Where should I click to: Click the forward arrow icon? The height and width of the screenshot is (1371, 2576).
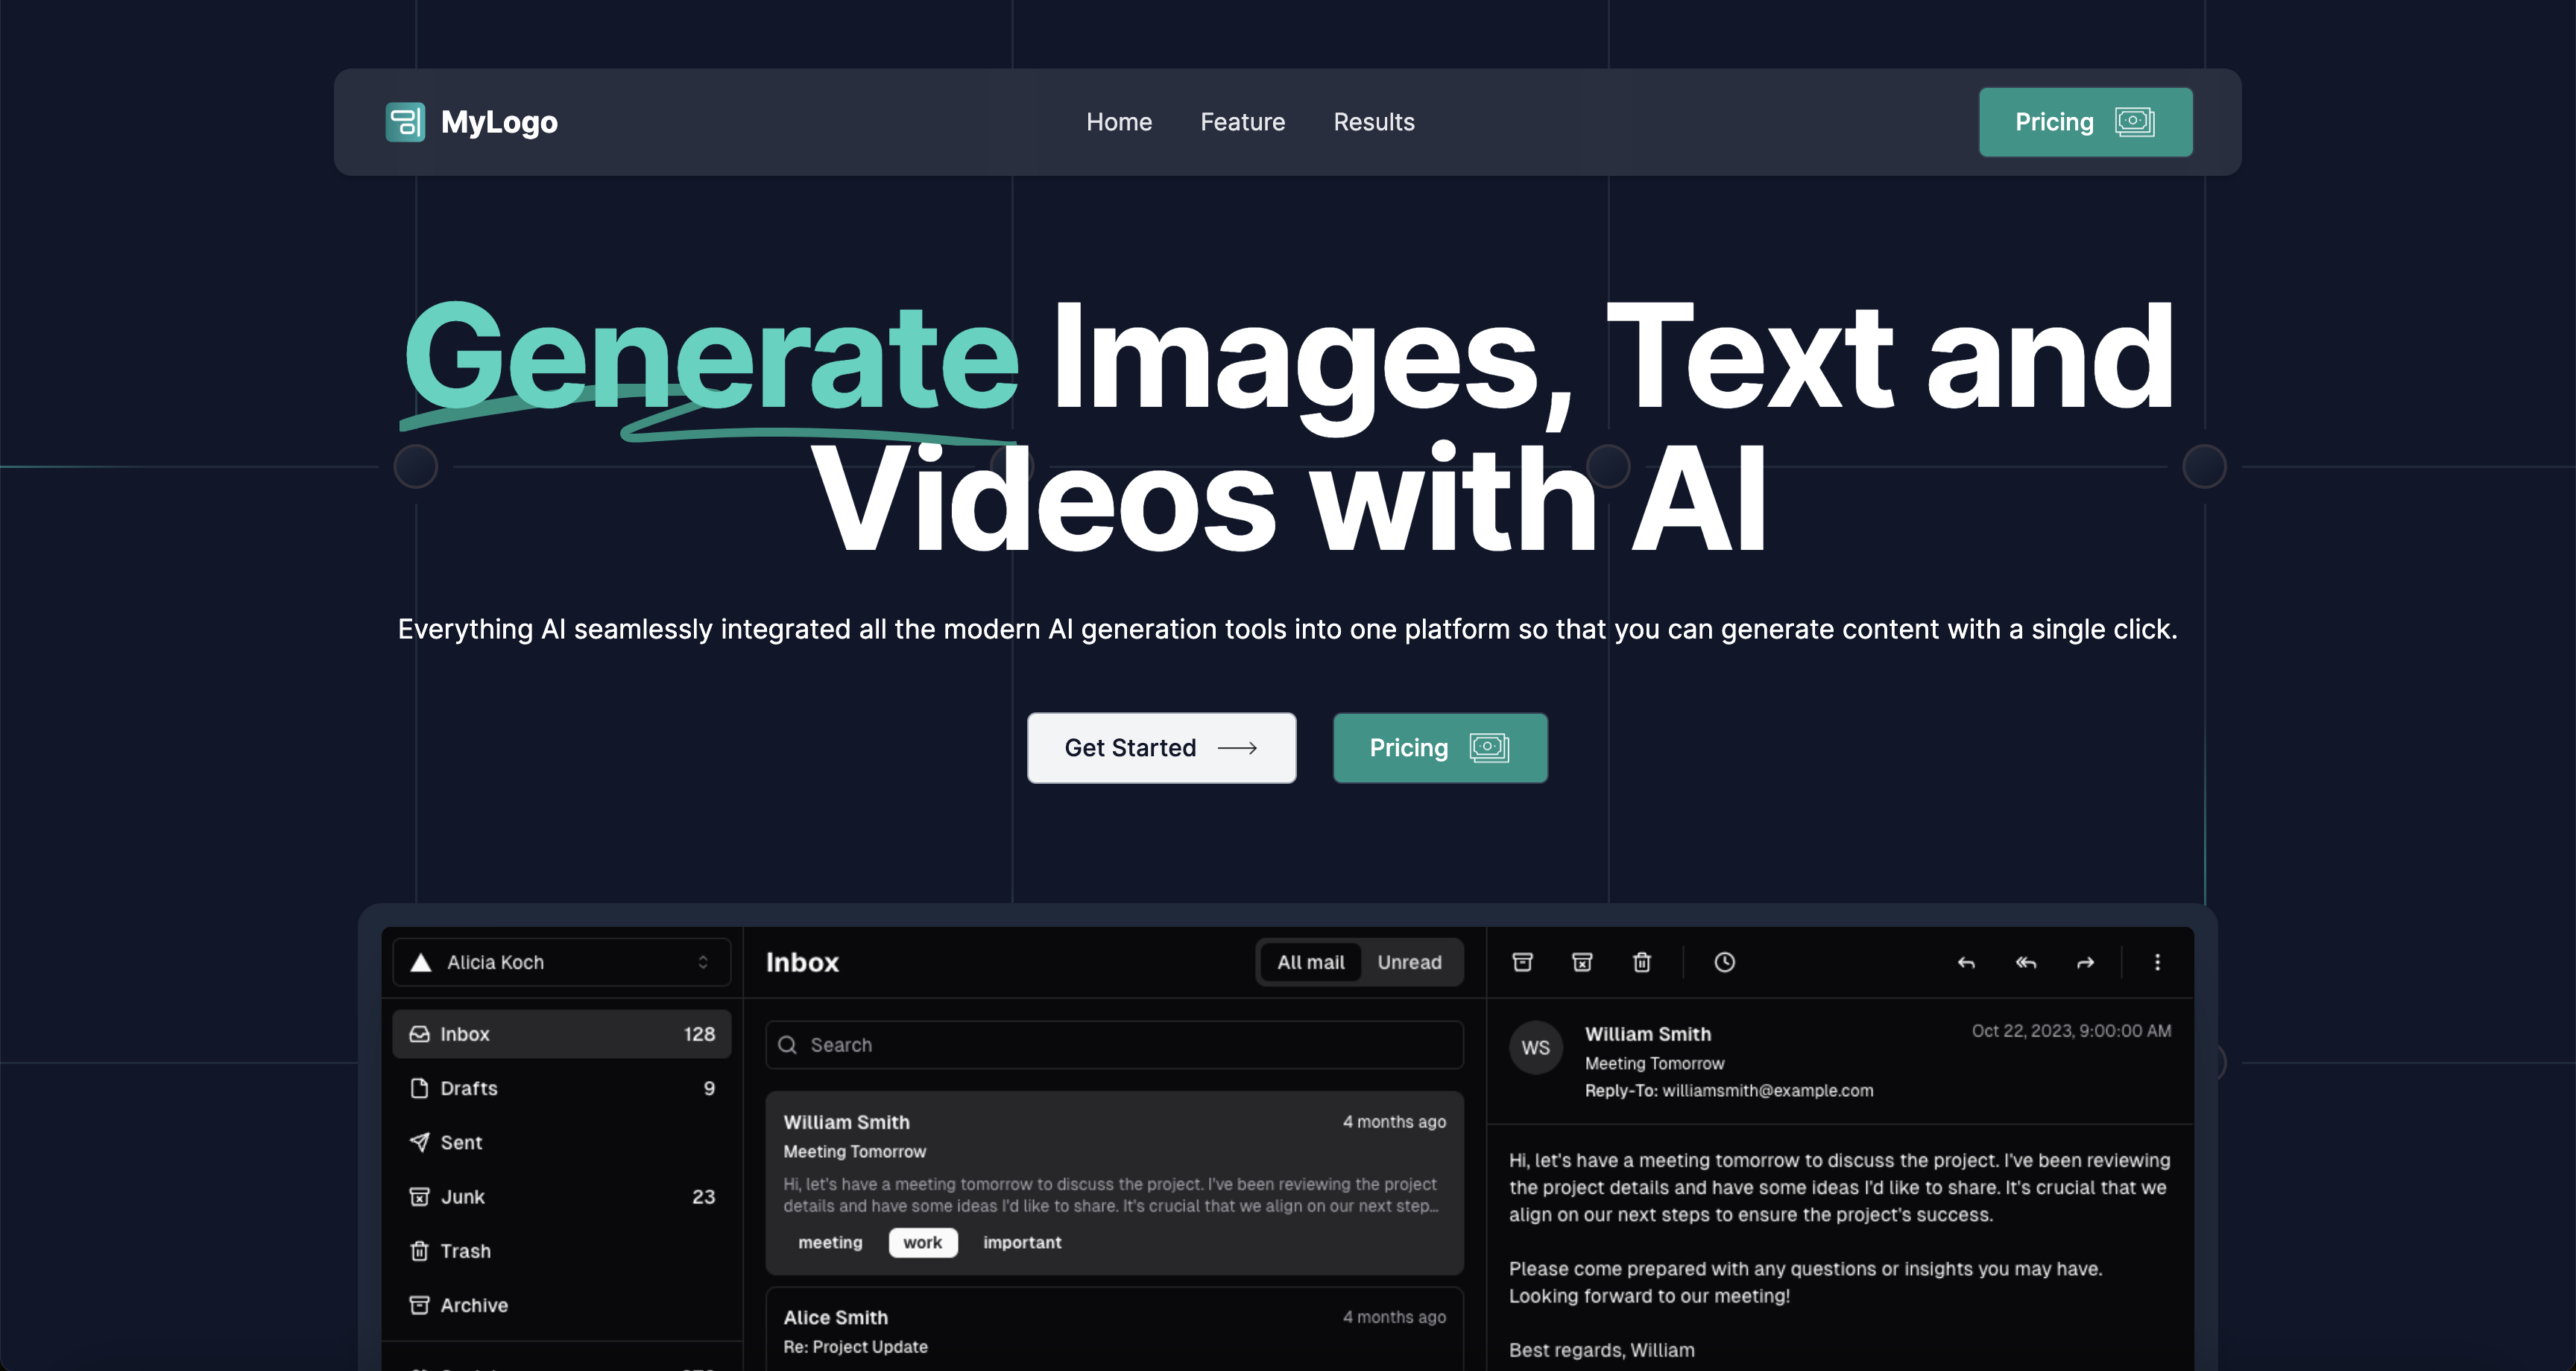coord(2085,962)
